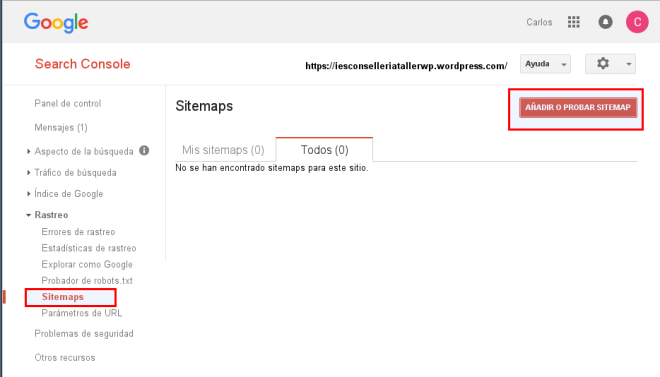Click the Rastreo section label
This screenshot has width=660, height=377.
point(51,215)
